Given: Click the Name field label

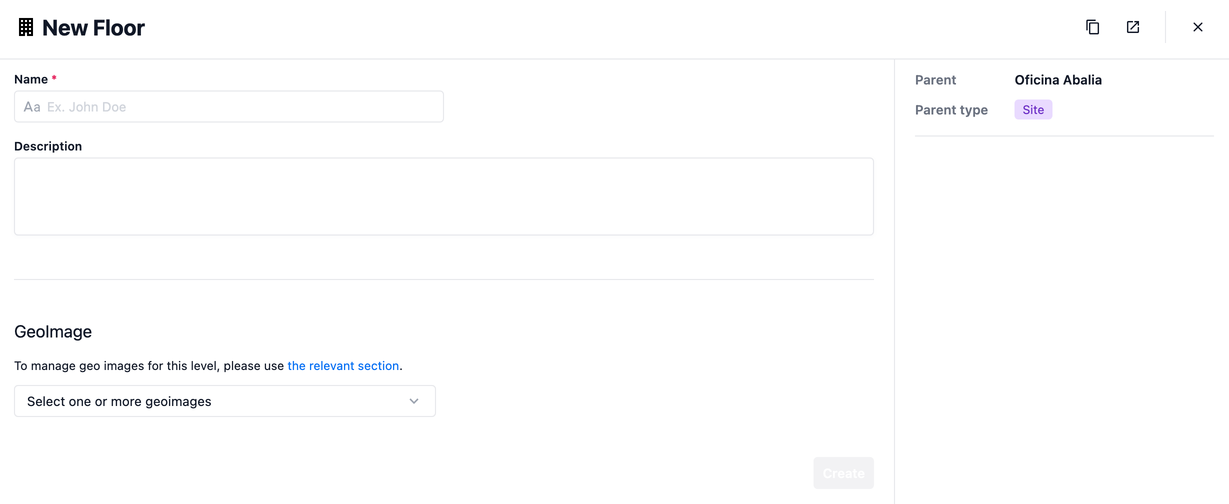Looking at the screenshot, I should [31, 79].
